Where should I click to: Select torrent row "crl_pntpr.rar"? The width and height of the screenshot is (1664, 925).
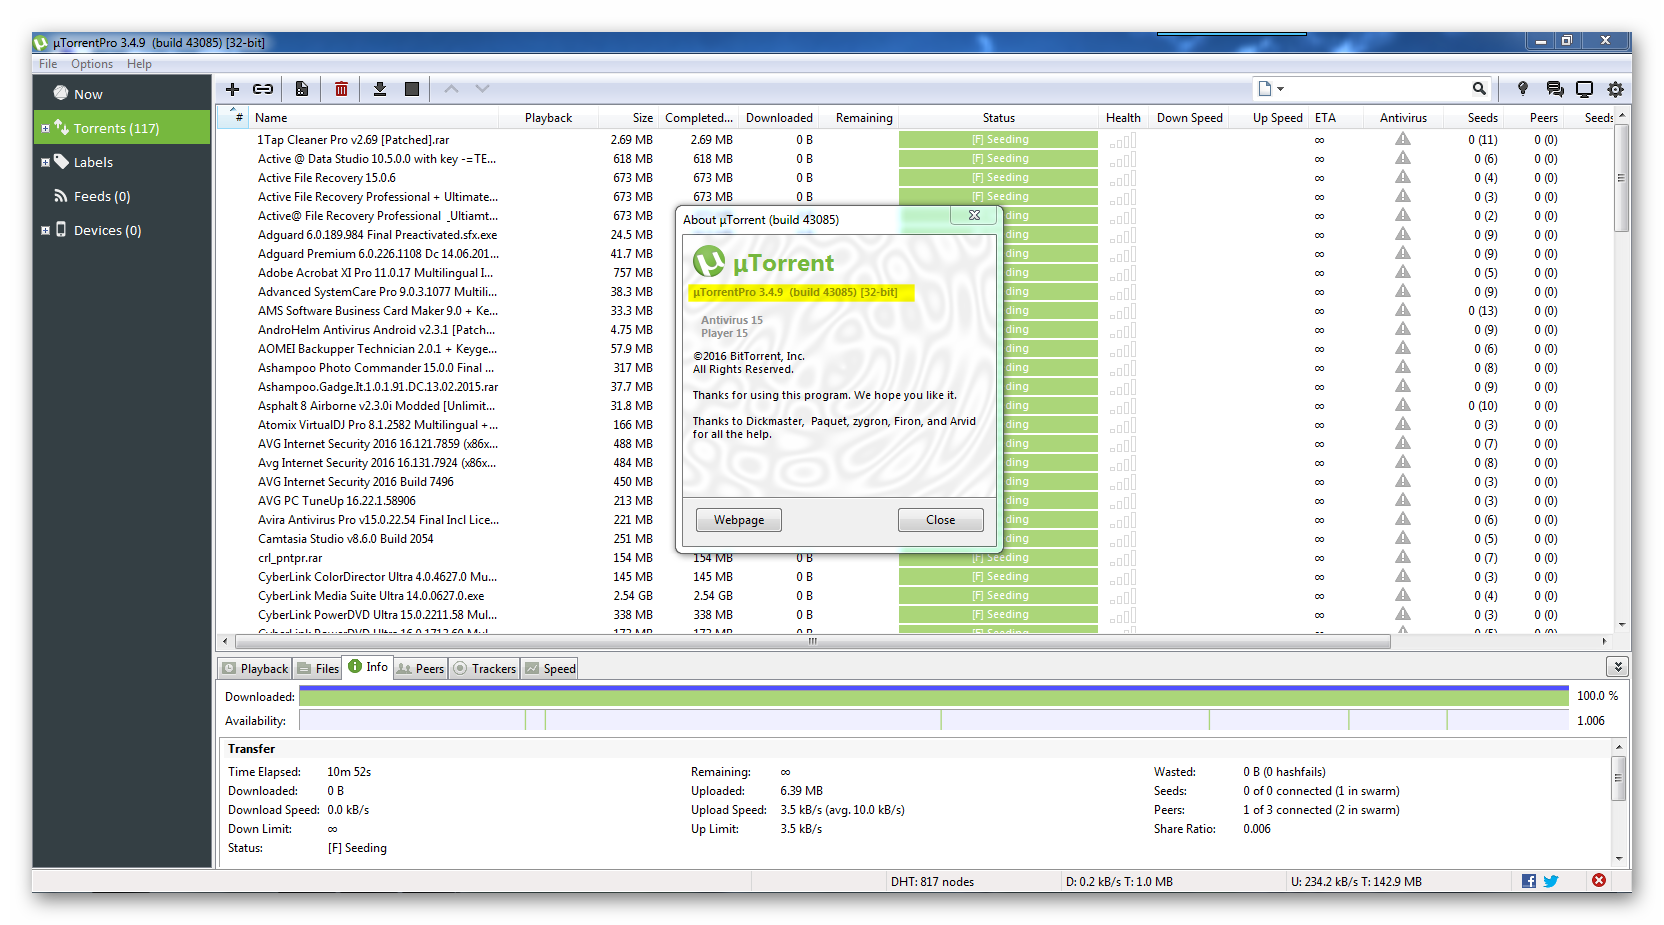pyautogui.click(x=915, y=558)
